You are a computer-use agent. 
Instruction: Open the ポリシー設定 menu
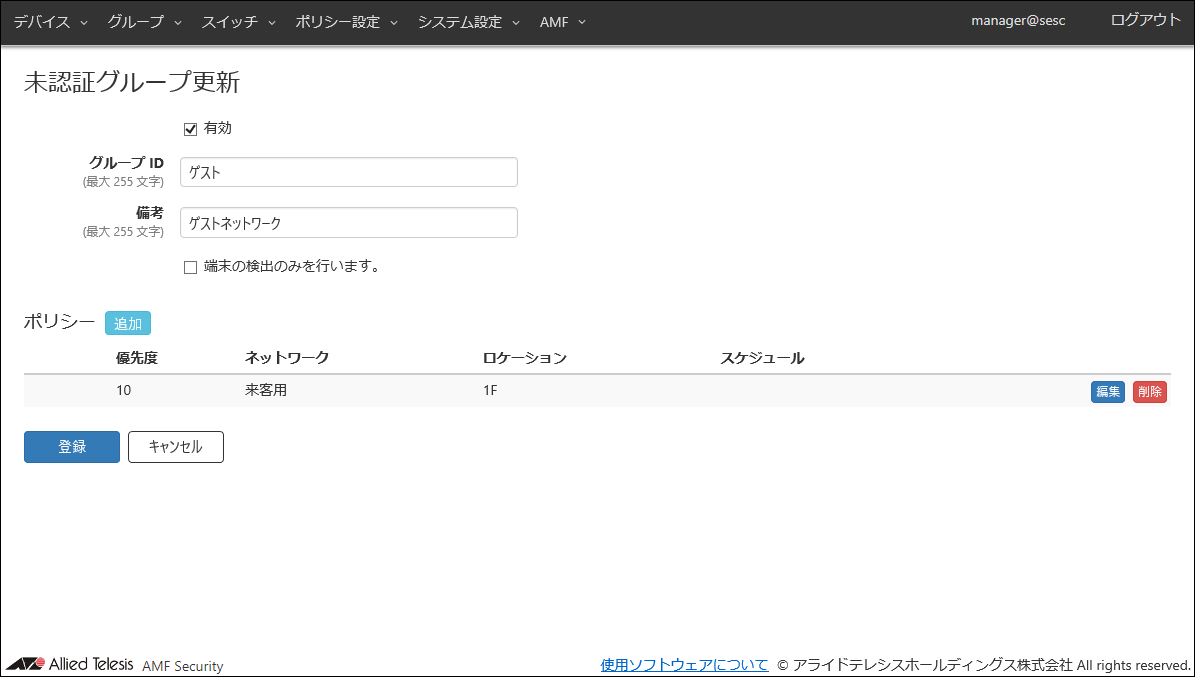pyautogui.click(x=346, y=22)
